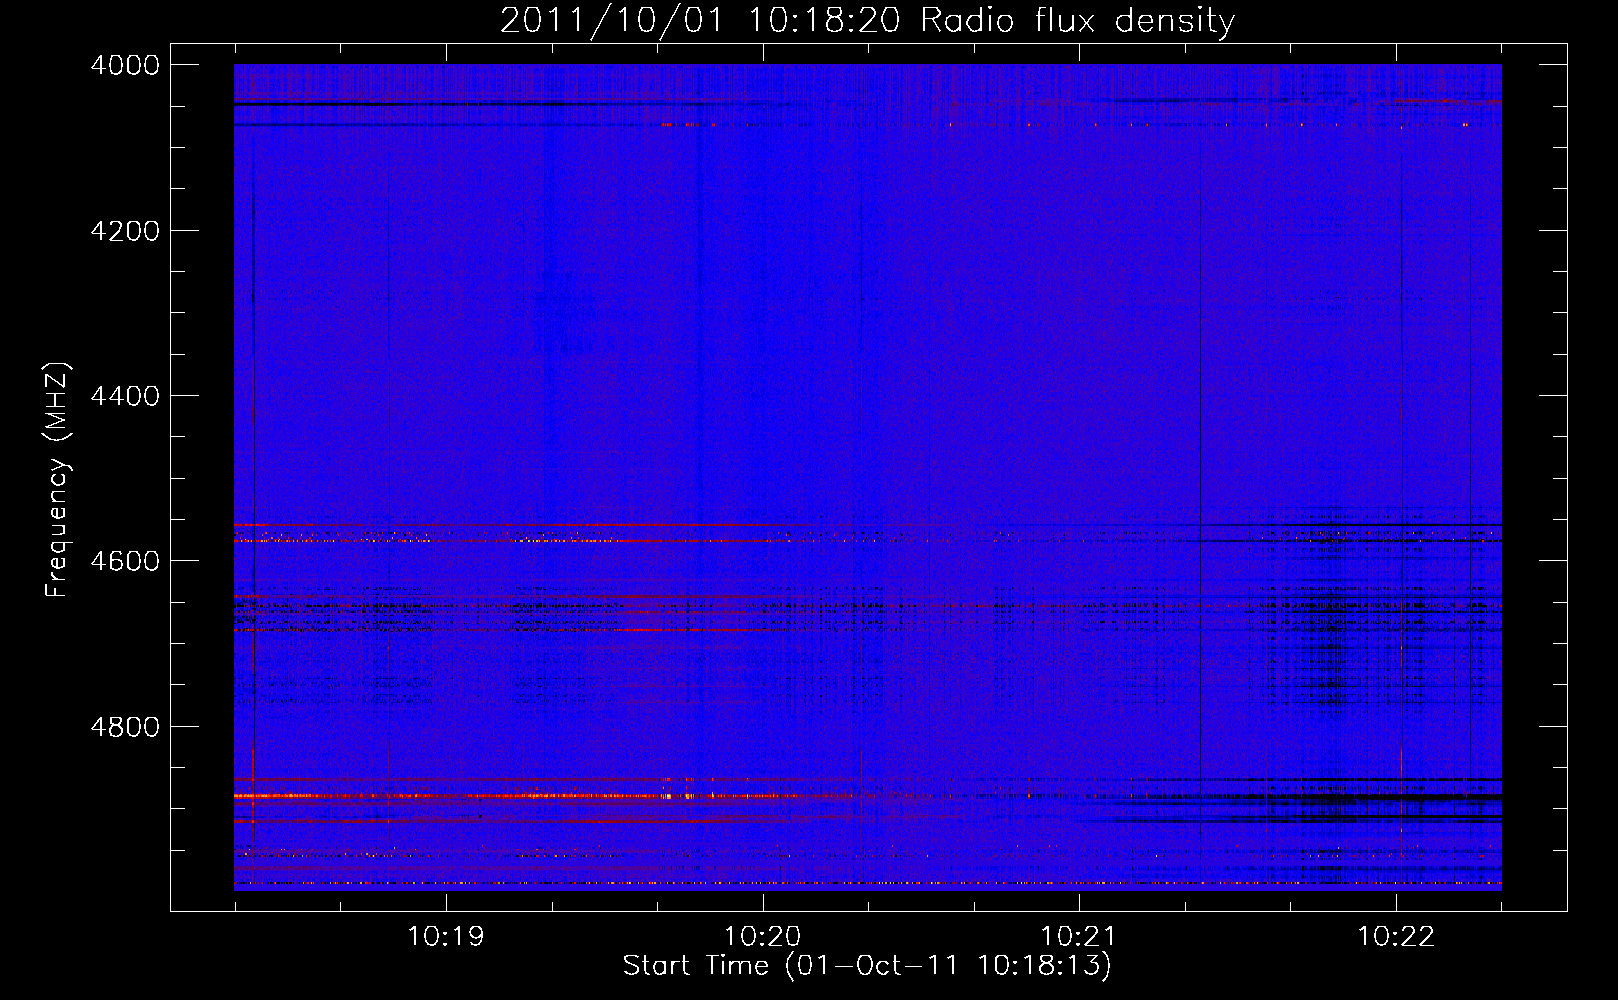Click the 10:22 time axis label
Image resolution: width=1618 pixels, height=1000 pixels.
tap(1396, 937)
